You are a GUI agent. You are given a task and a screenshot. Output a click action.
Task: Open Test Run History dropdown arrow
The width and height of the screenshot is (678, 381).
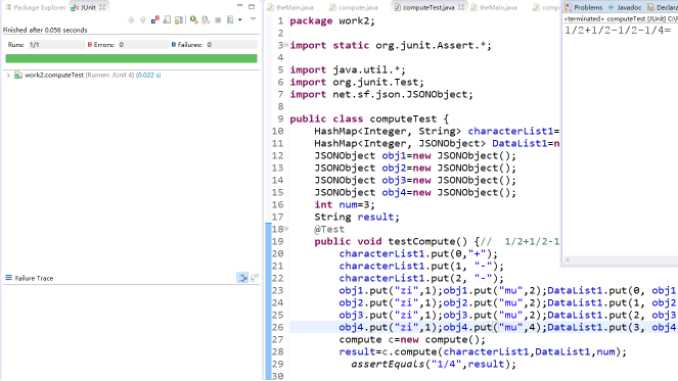point(240,20)
